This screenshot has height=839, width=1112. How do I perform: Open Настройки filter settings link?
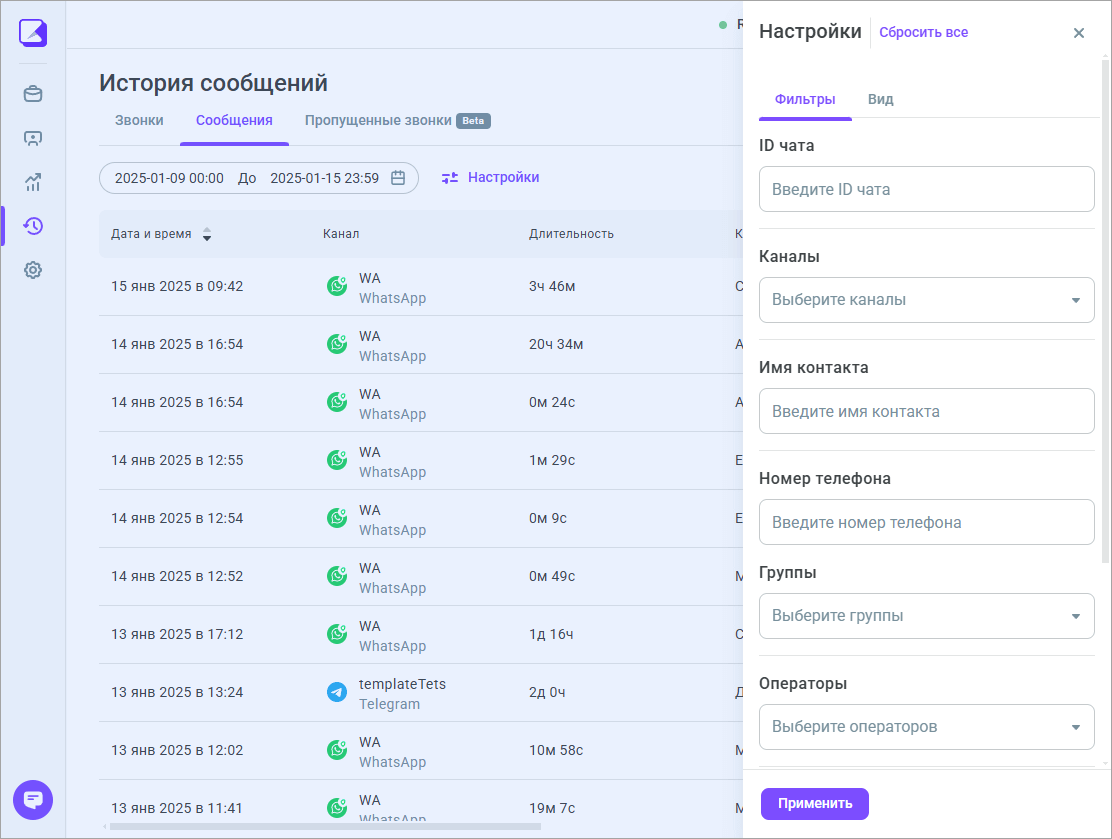click(x=490, y=177)
